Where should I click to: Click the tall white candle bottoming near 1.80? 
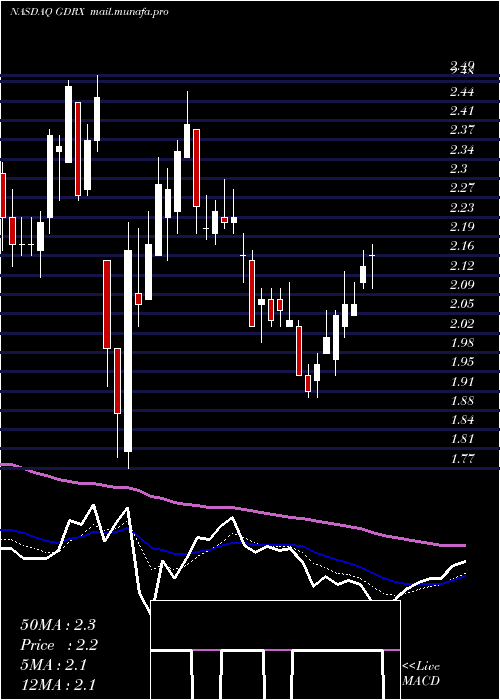[128, 351]
